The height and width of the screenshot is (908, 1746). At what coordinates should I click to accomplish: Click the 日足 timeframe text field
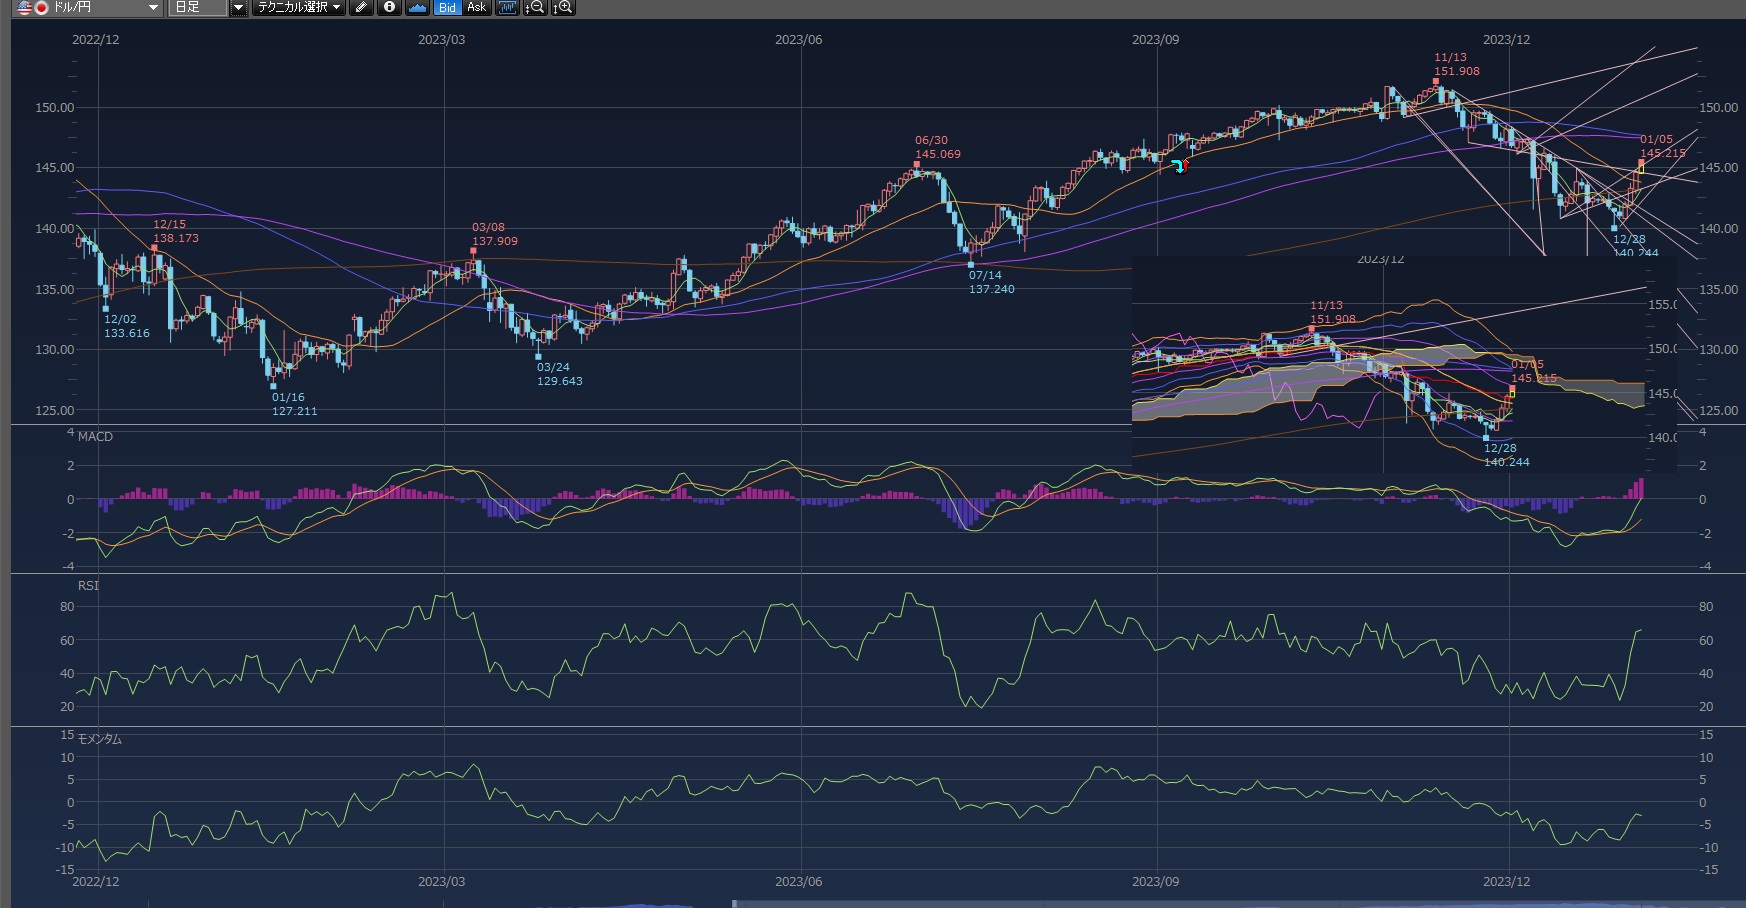[197, 8]
